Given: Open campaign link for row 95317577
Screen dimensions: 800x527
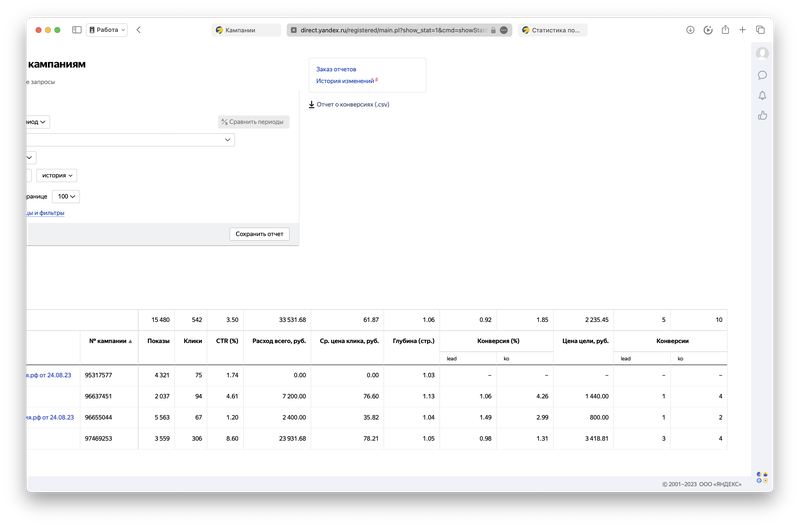Looking at the screenshot, I should tap(49, 375).
